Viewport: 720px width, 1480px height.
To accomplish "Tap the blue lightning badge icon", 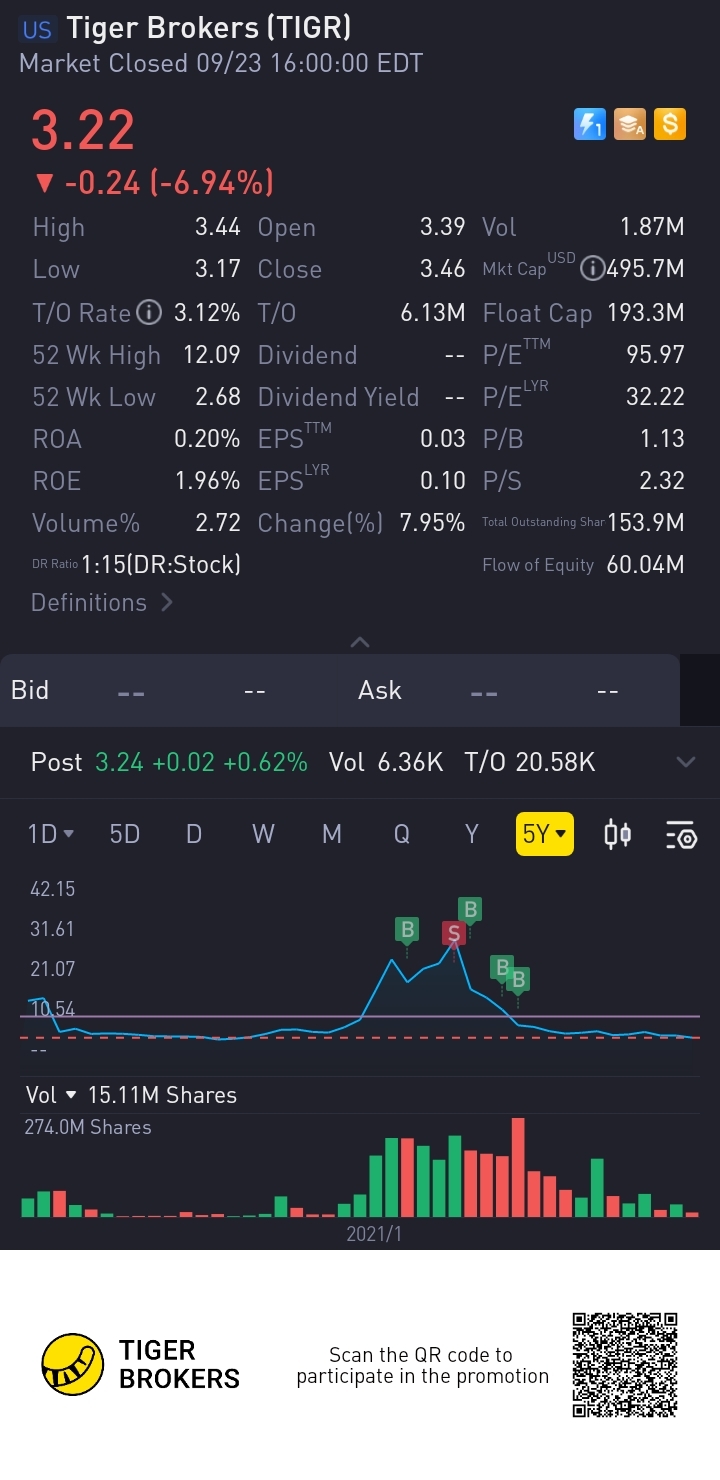I will (x=590, y=124).
